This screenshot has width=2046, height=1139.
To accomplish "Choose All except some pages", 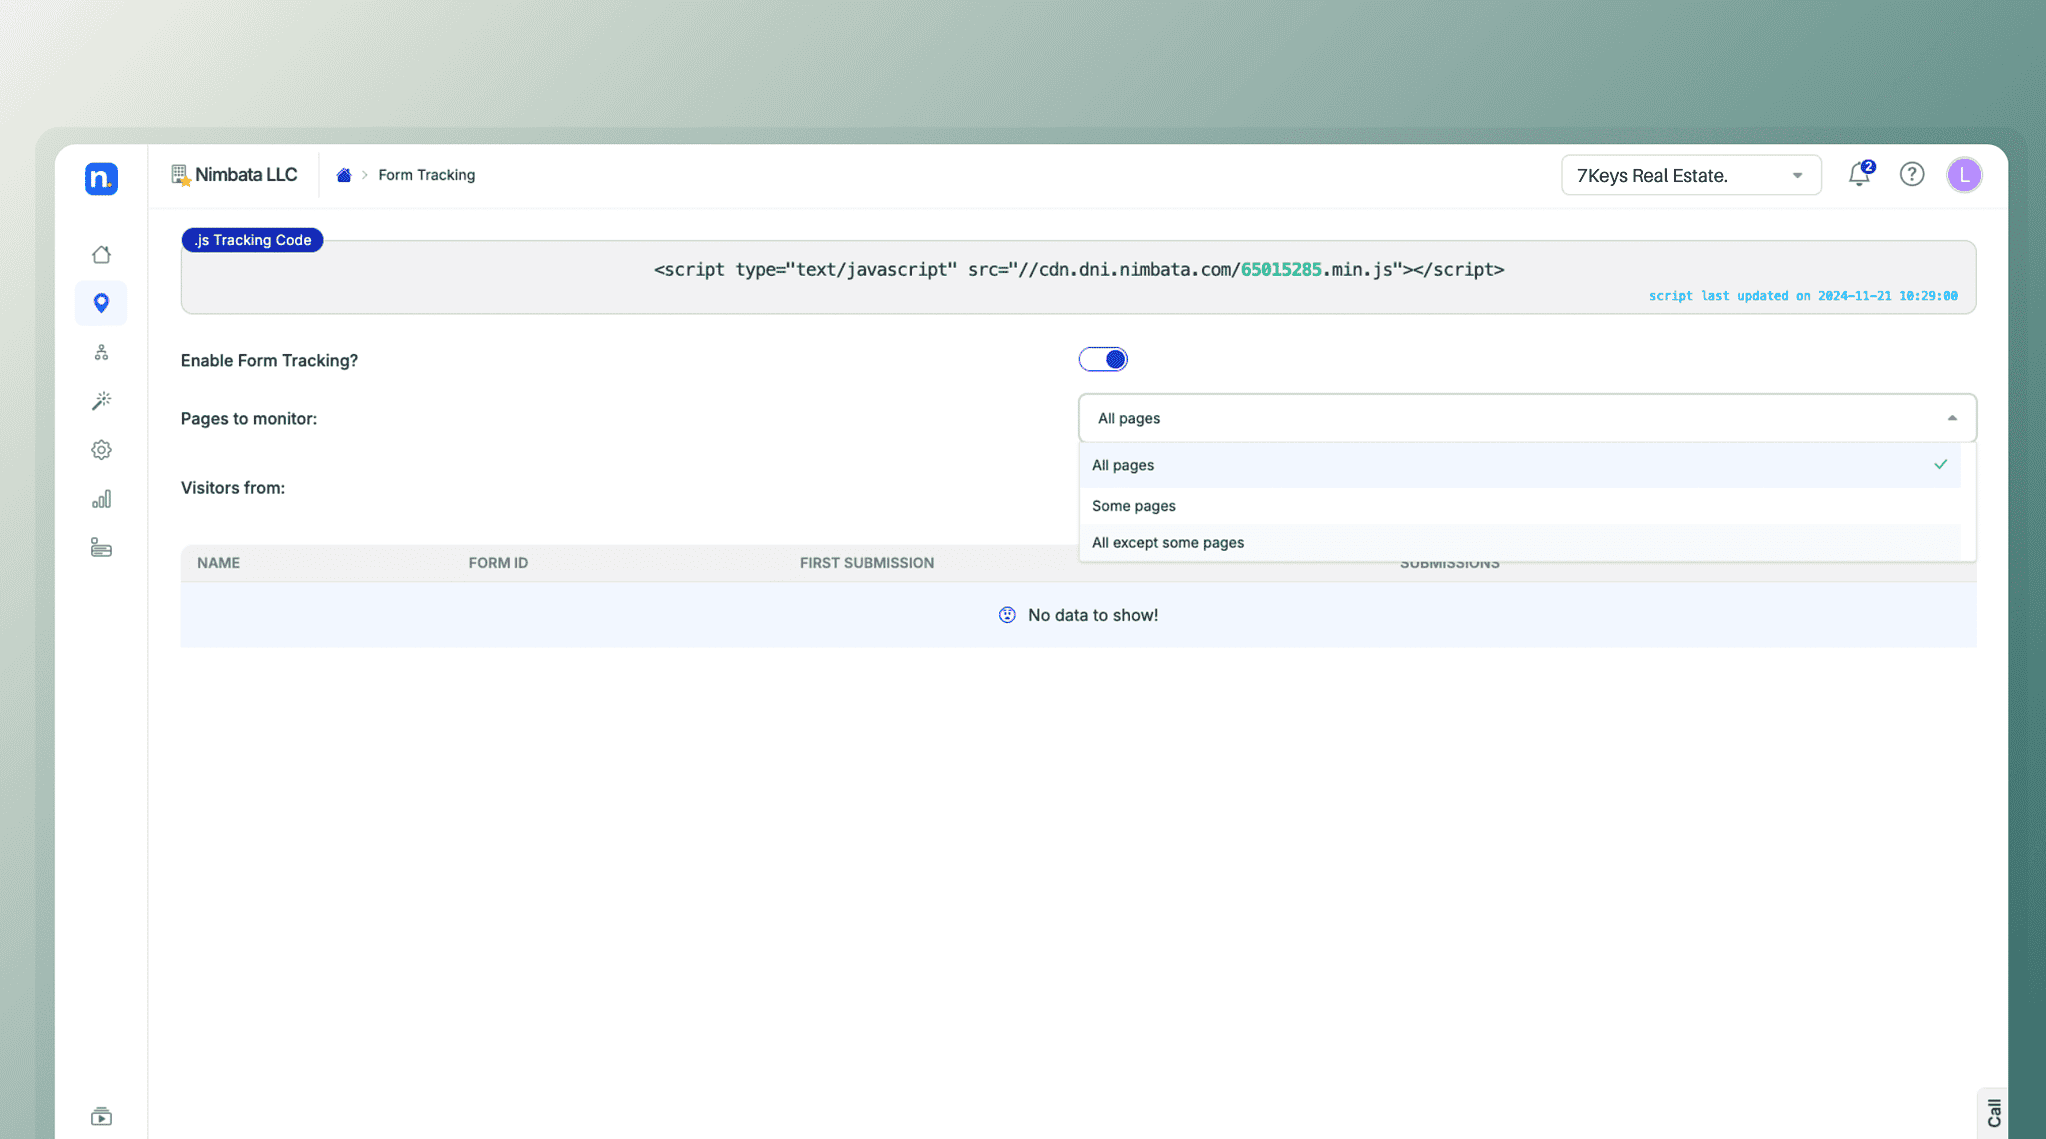I will coord(1167,542).
